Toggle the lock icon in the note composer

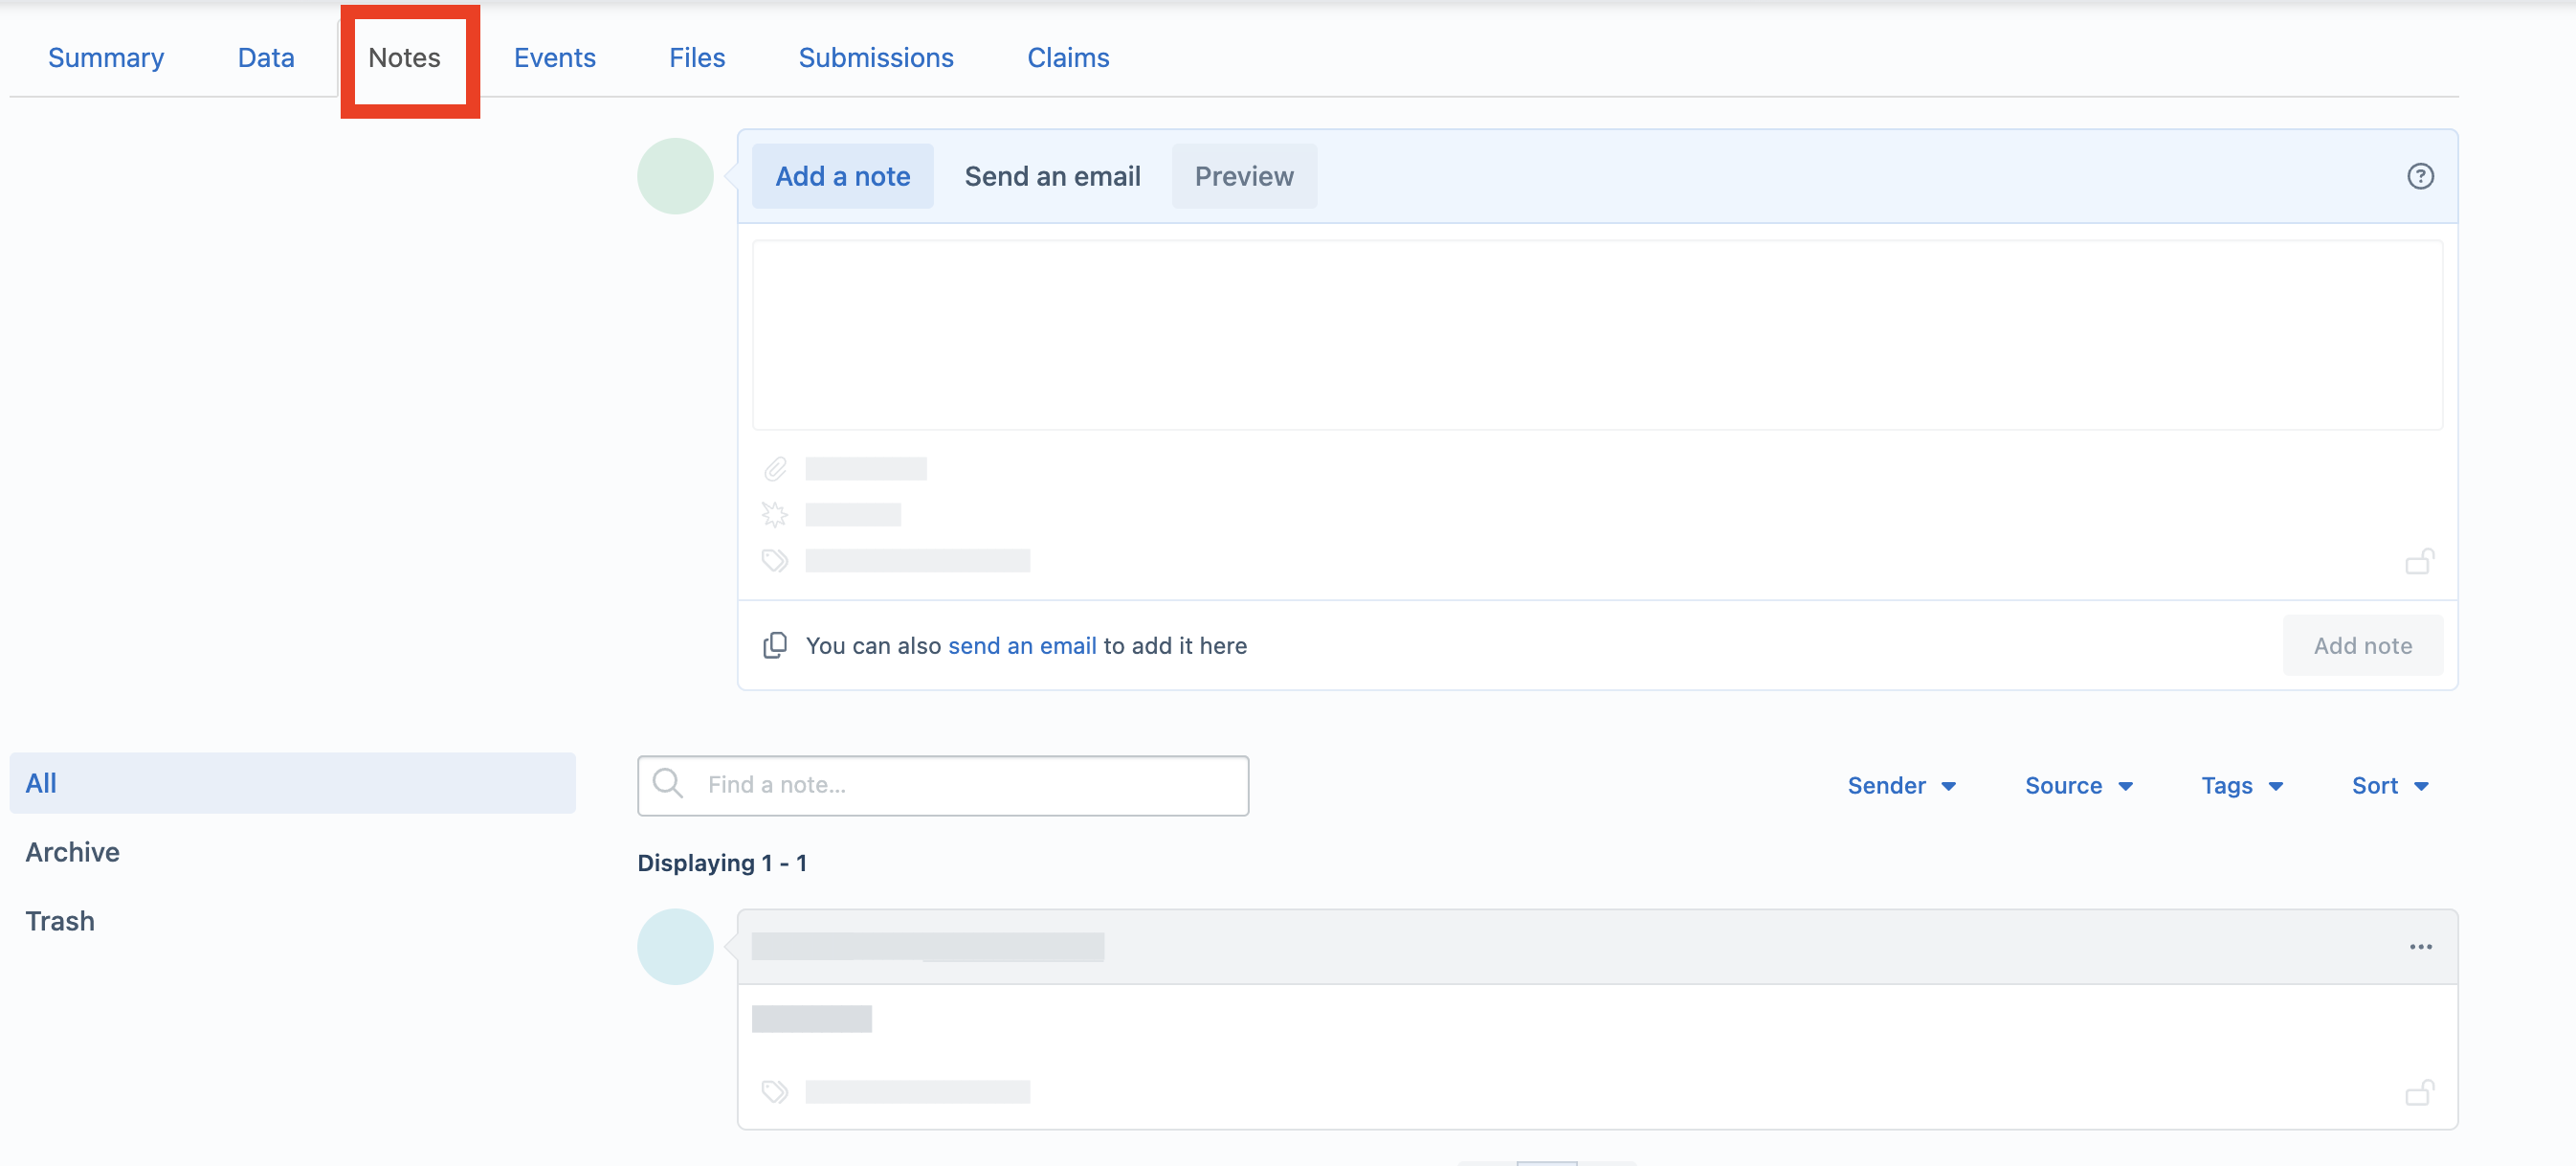2420,560
